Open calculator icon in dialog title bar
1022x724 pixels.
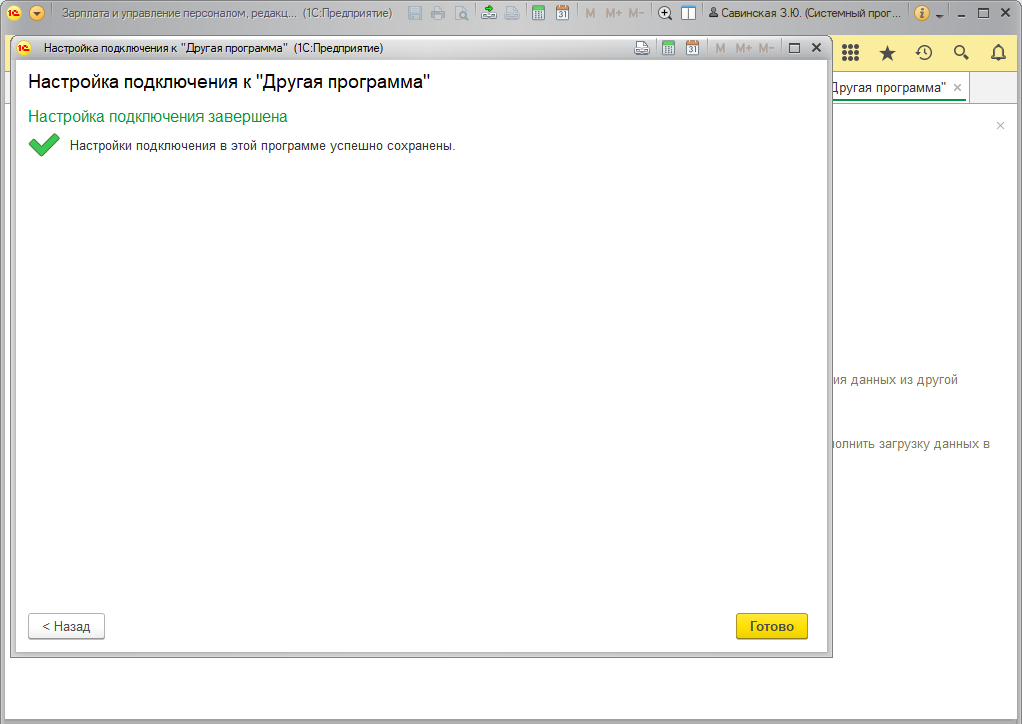click(x=669, y=48)
